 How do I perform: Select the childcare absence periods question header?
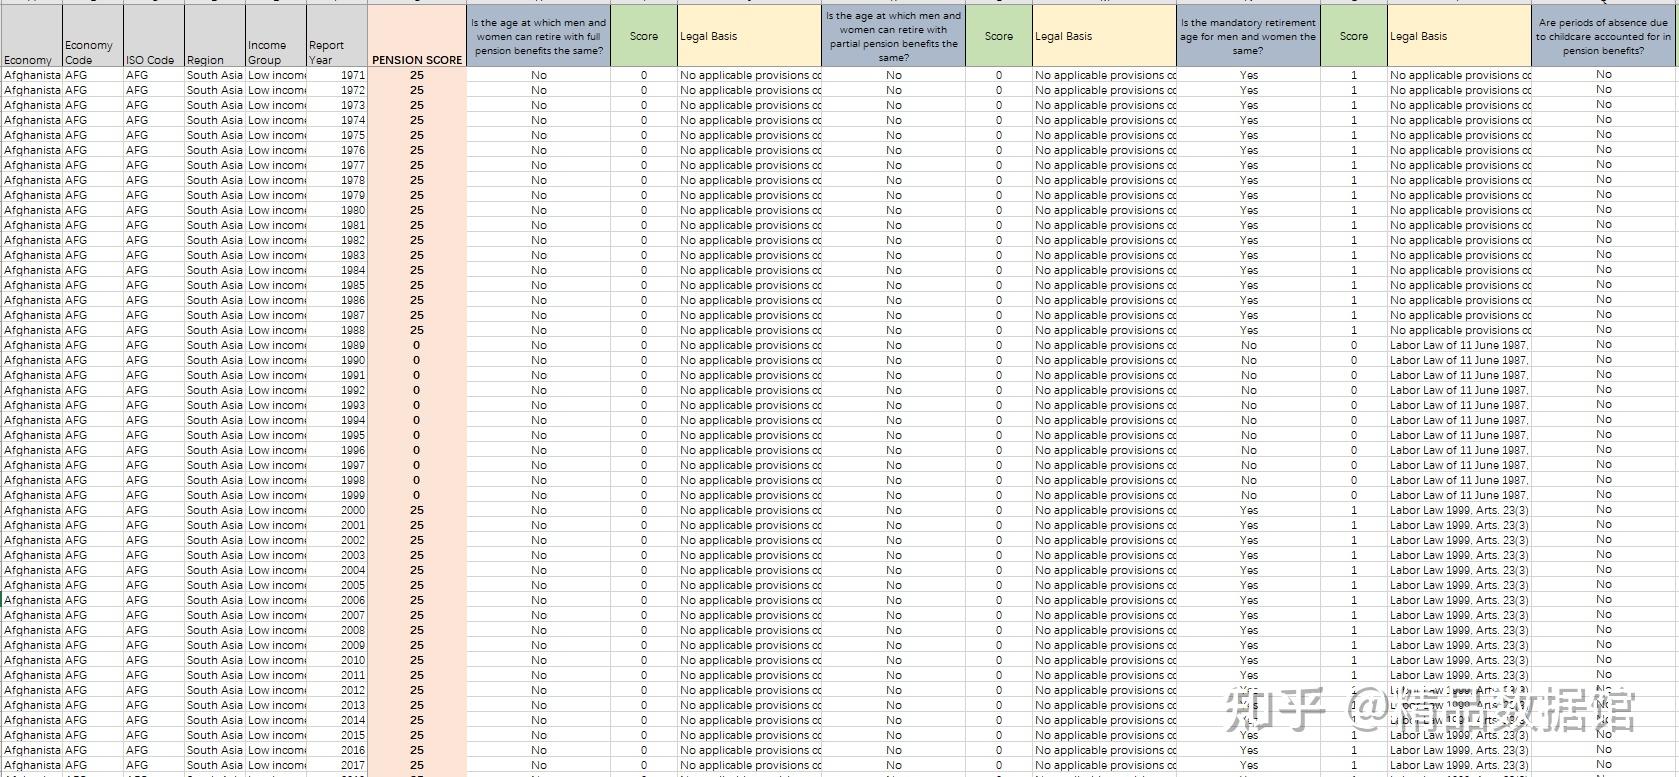coord(1604,36)
